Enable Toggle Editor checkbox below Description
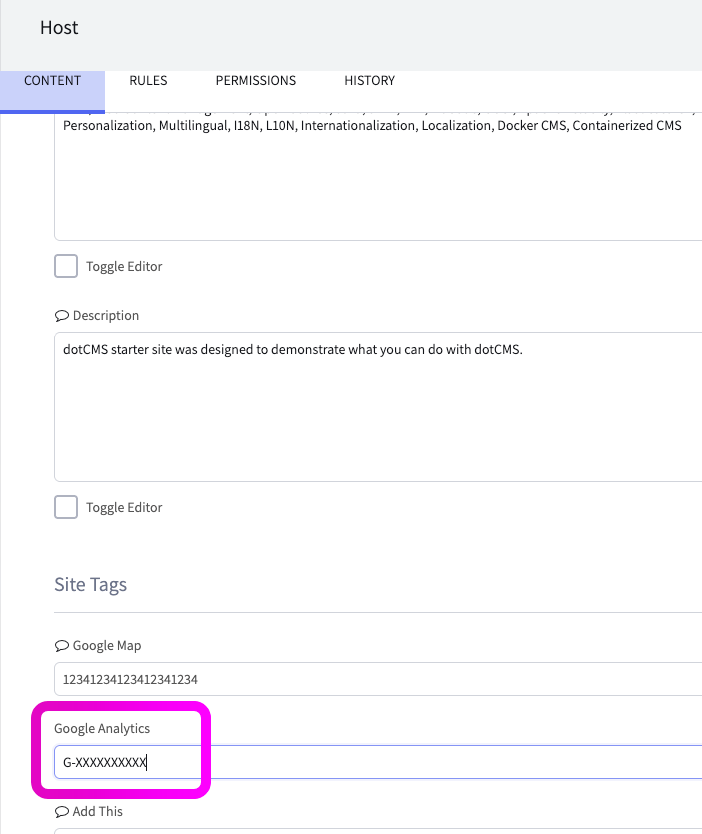Screen dimensions: 702x834 click(x=65, y=507)
